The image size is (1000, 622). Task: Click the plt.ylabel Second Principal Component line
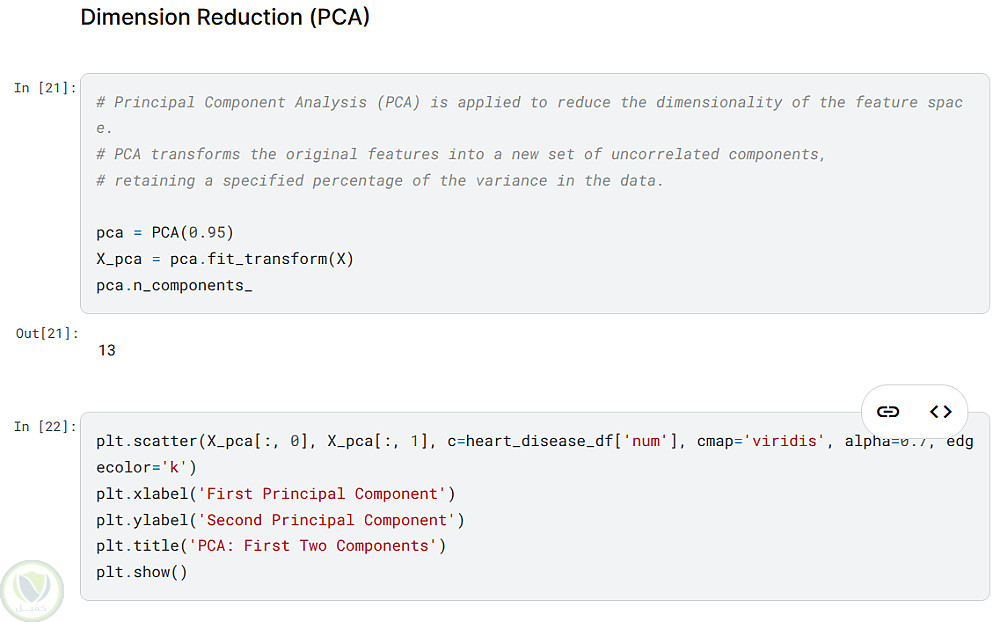280,520
